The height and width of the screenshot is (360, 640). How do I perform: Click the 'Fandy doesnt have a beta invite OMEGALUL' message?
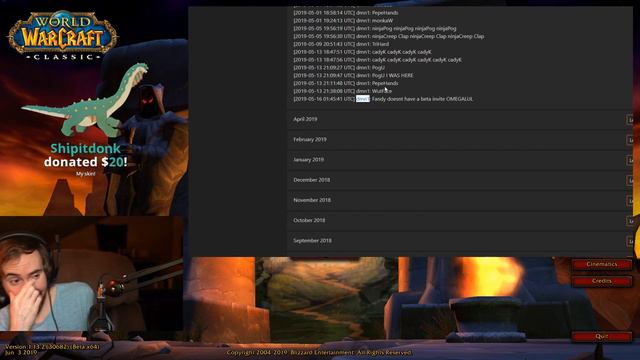pos(422,99)
